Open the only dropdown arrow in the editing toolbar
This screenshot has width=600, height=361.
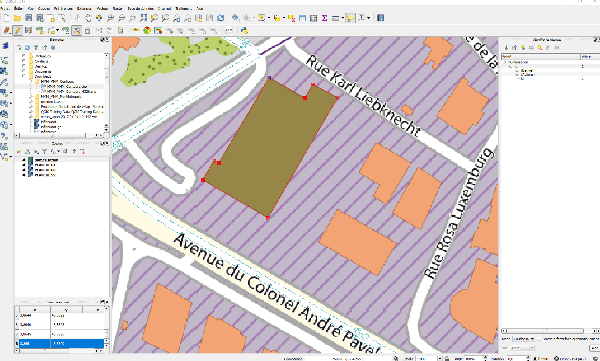click(x=57, y=30)
